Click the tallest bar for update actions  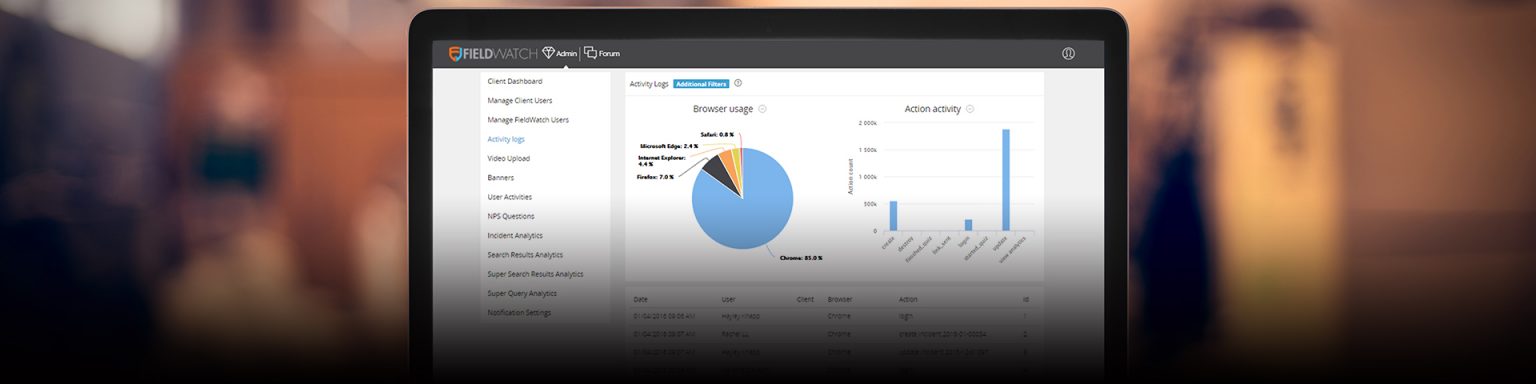click(x=1006, y=180)
